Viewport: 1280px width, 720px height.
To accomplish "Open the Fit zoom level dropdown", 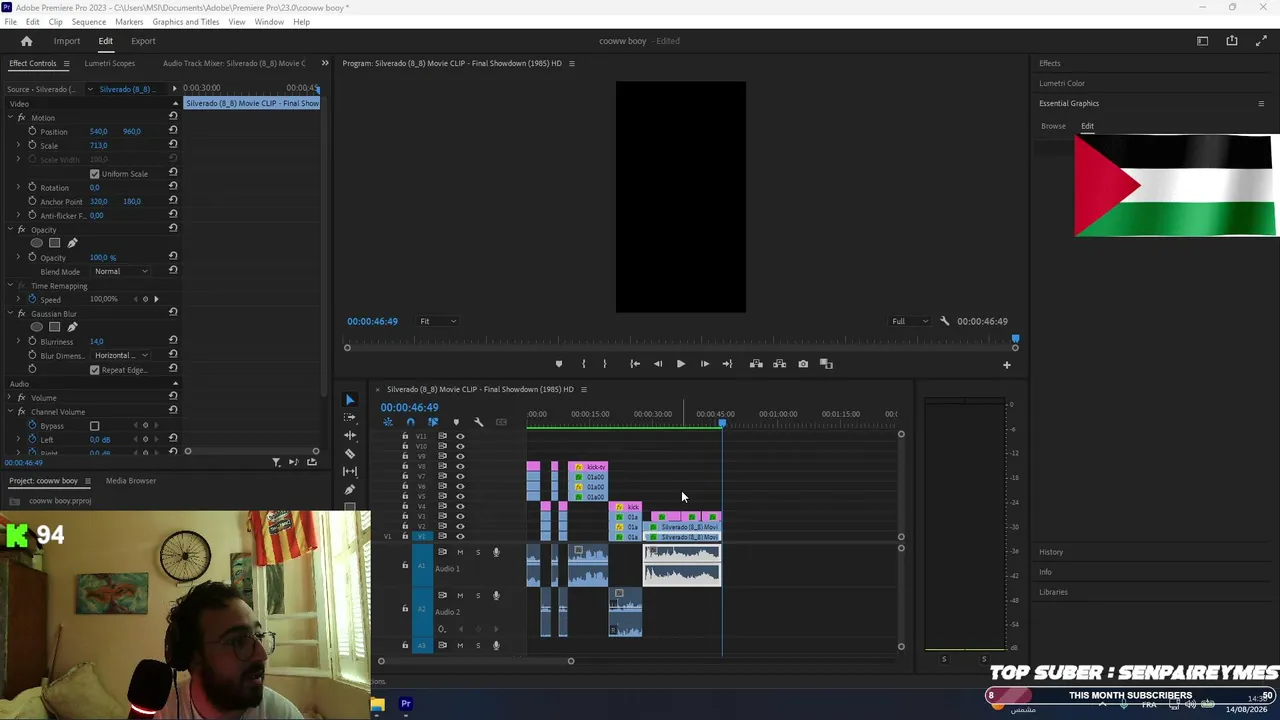I will (438, 321).
